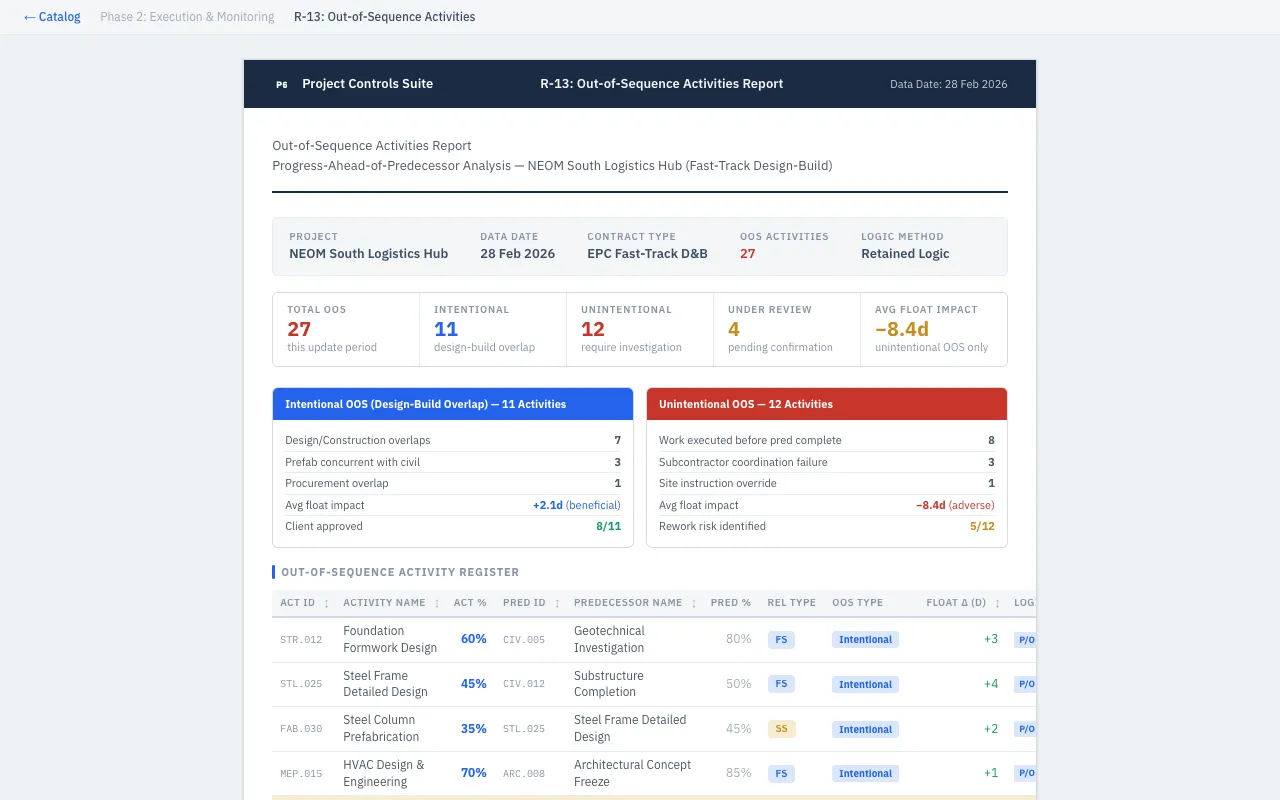Click the SS relationship badge for FAB.030
1280x800 pixels.
point(781,729)
